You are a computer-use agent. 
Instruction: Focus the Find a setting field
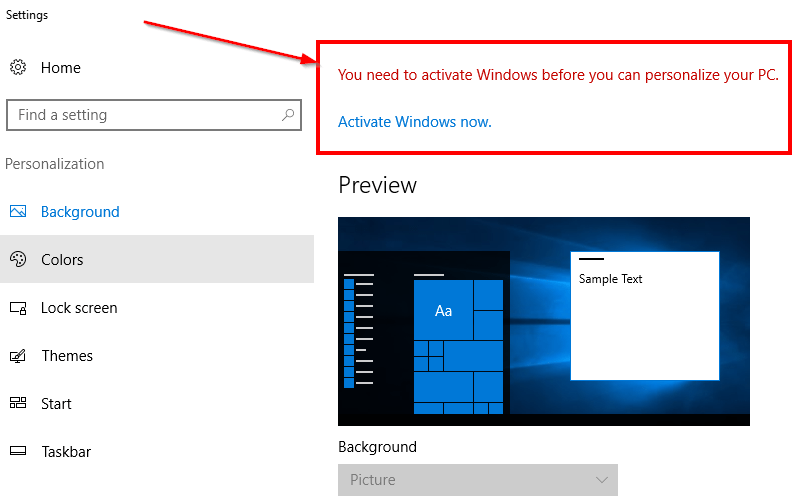[x=154, y=115]
